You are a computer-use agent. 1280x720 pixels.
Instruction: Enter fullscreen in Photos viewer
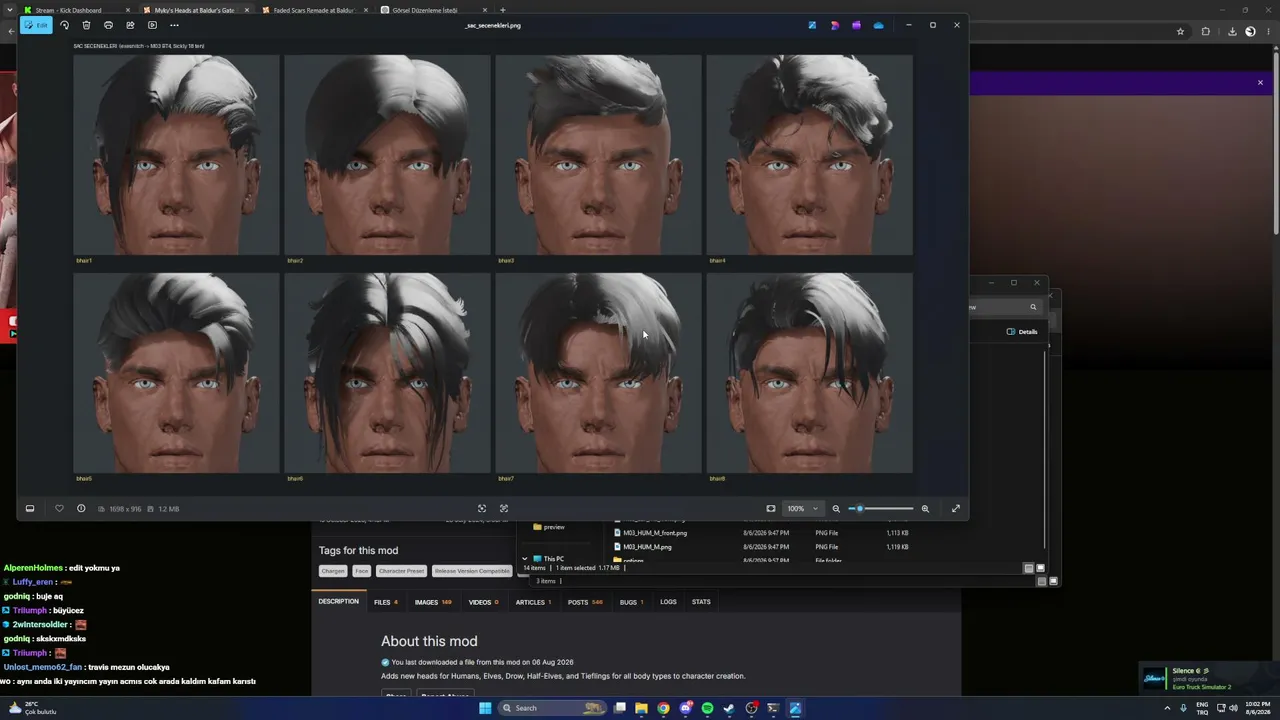(x=956, y=509)
